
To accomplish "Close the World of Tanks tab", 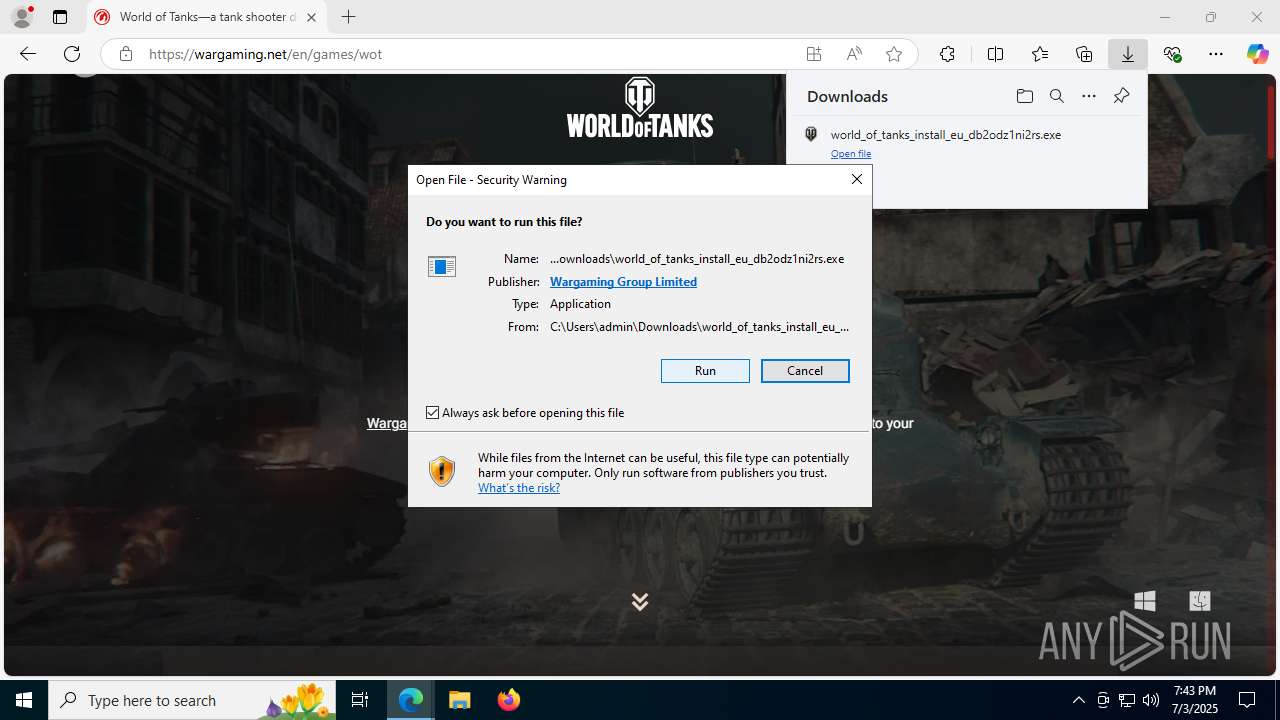I will (x=311, y=17).
